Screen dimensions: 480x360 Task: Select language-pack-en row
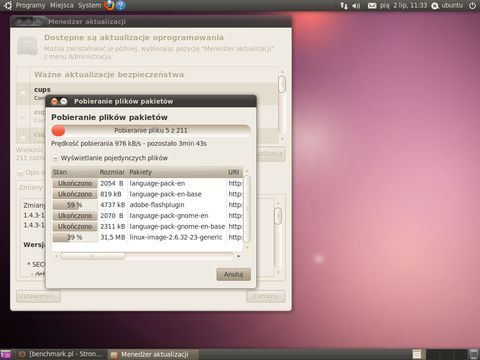click(147, 183)
